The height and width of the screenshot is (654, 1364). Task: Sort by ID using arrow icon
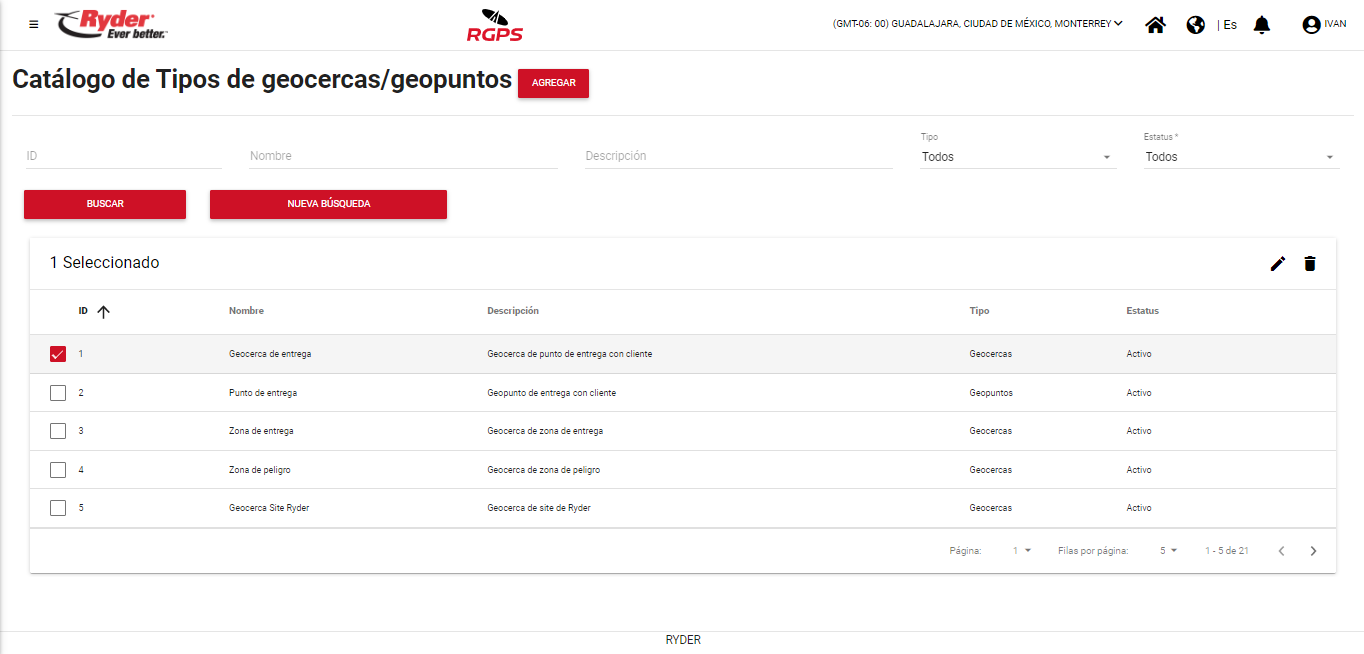click(103, 312)
